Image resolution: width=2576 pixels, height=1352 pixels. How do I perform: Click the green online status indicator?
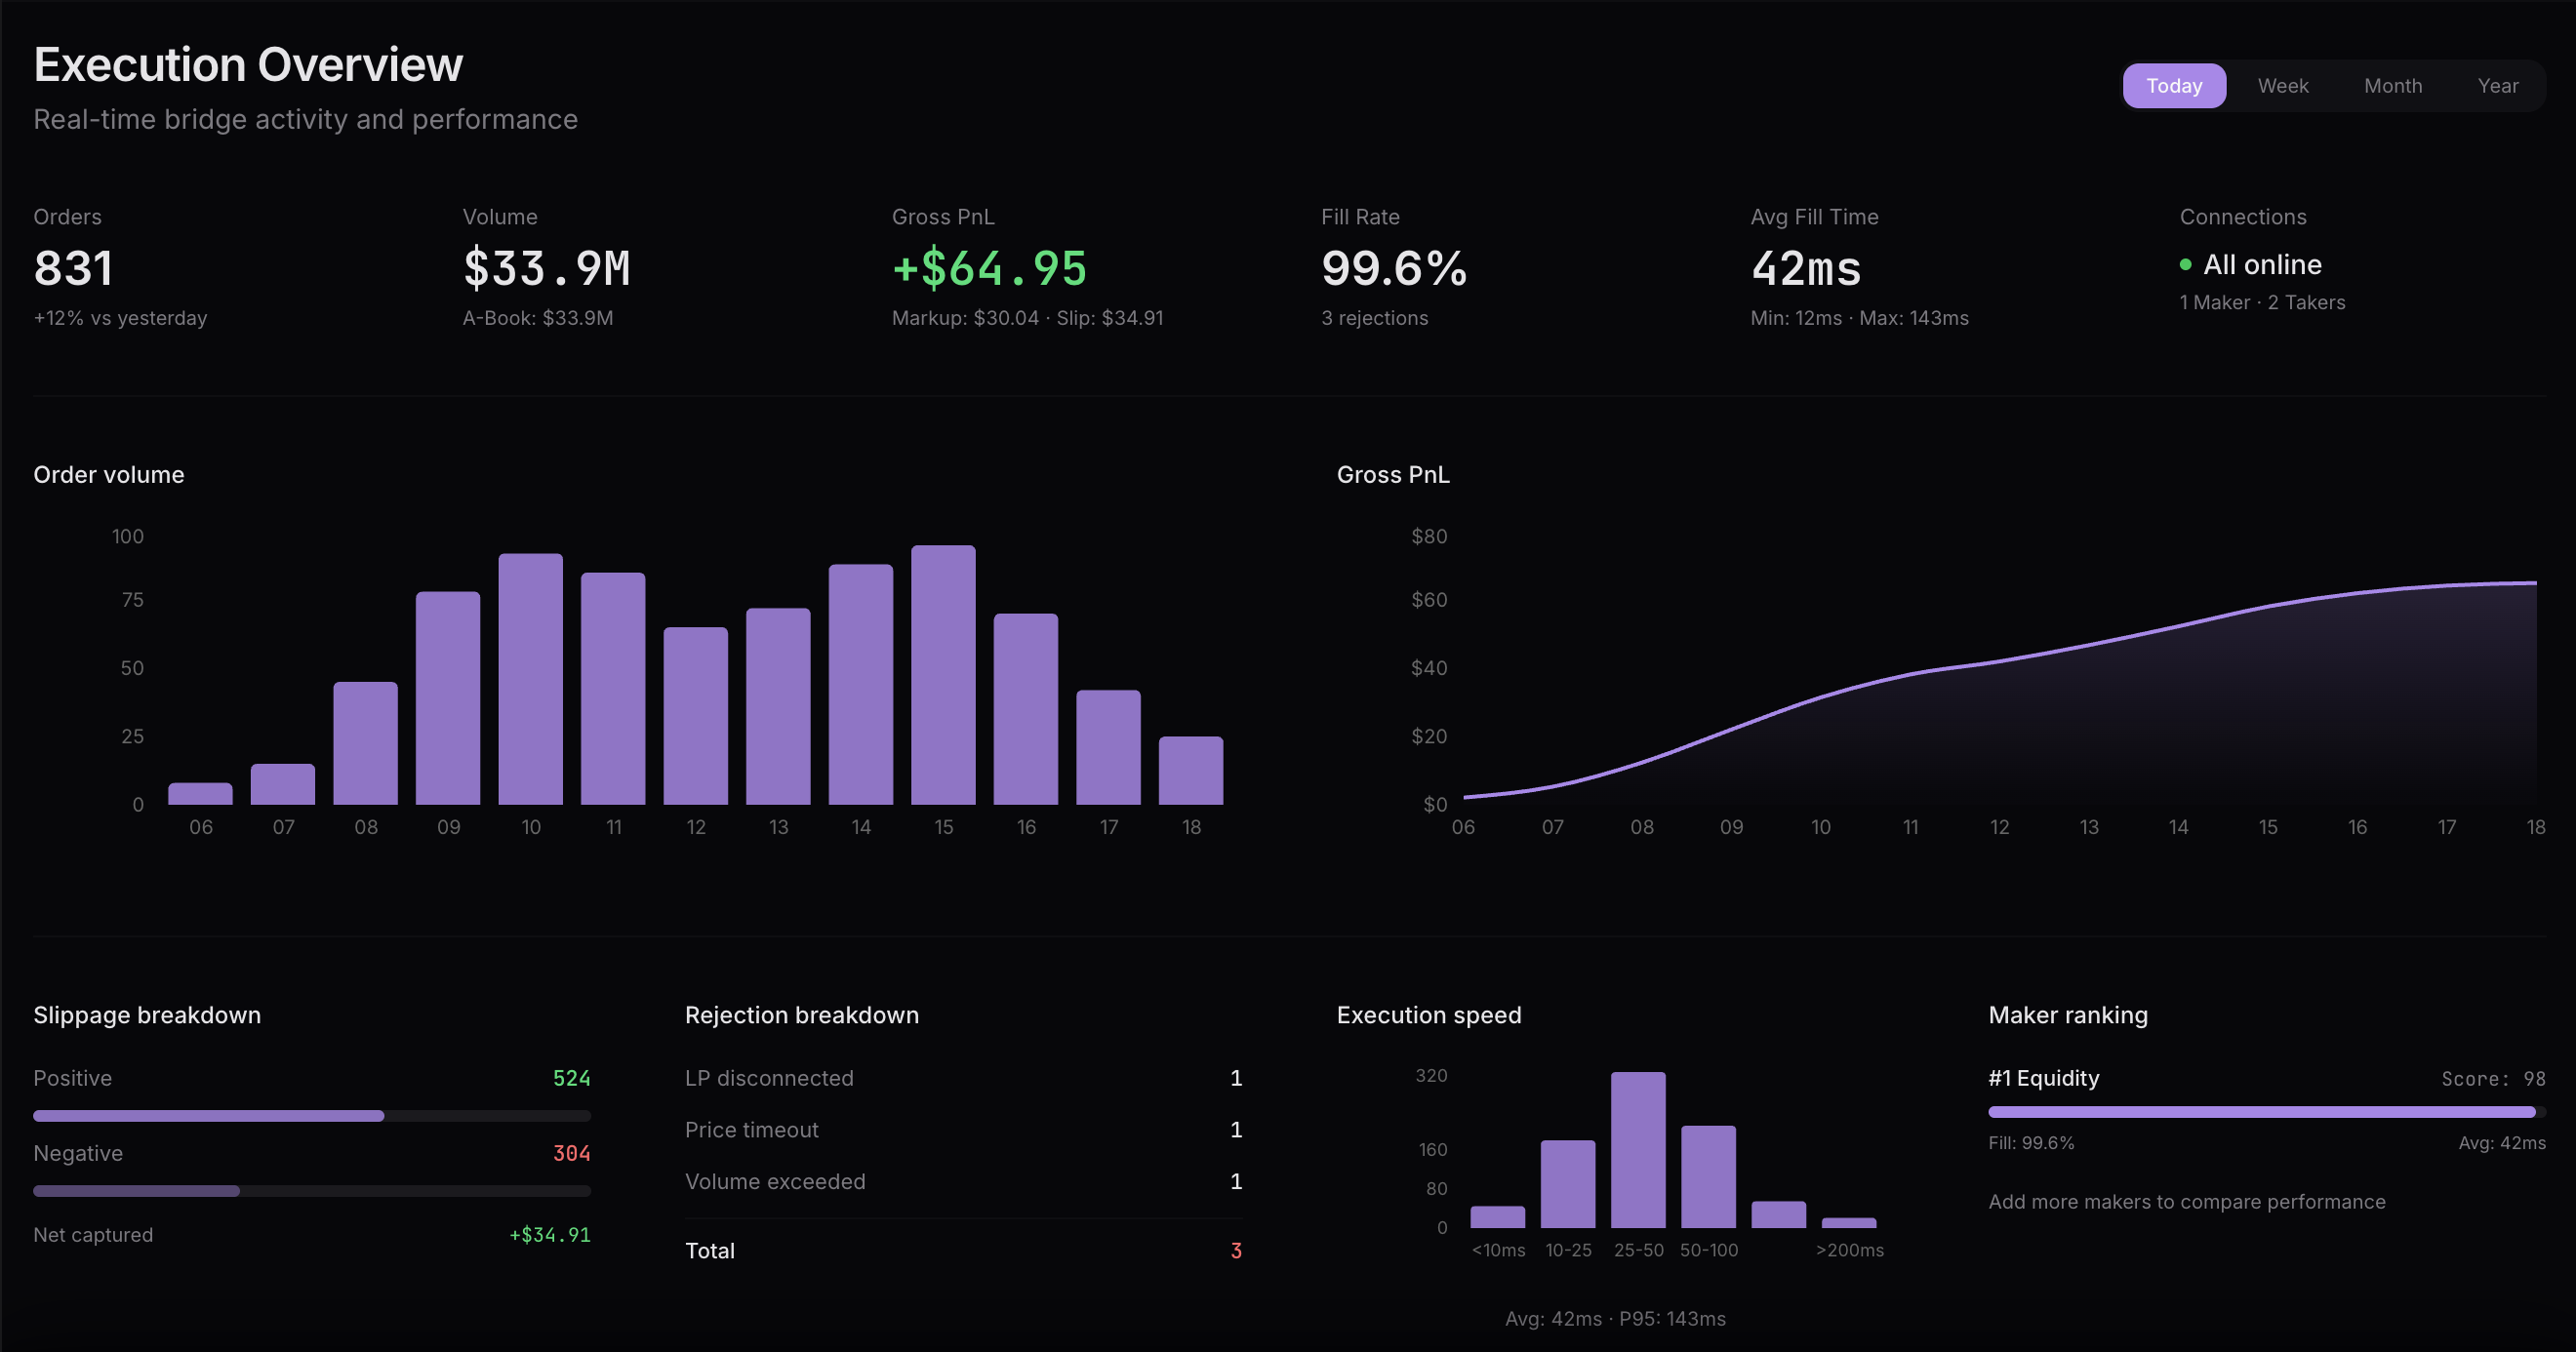click(2186, 263)
